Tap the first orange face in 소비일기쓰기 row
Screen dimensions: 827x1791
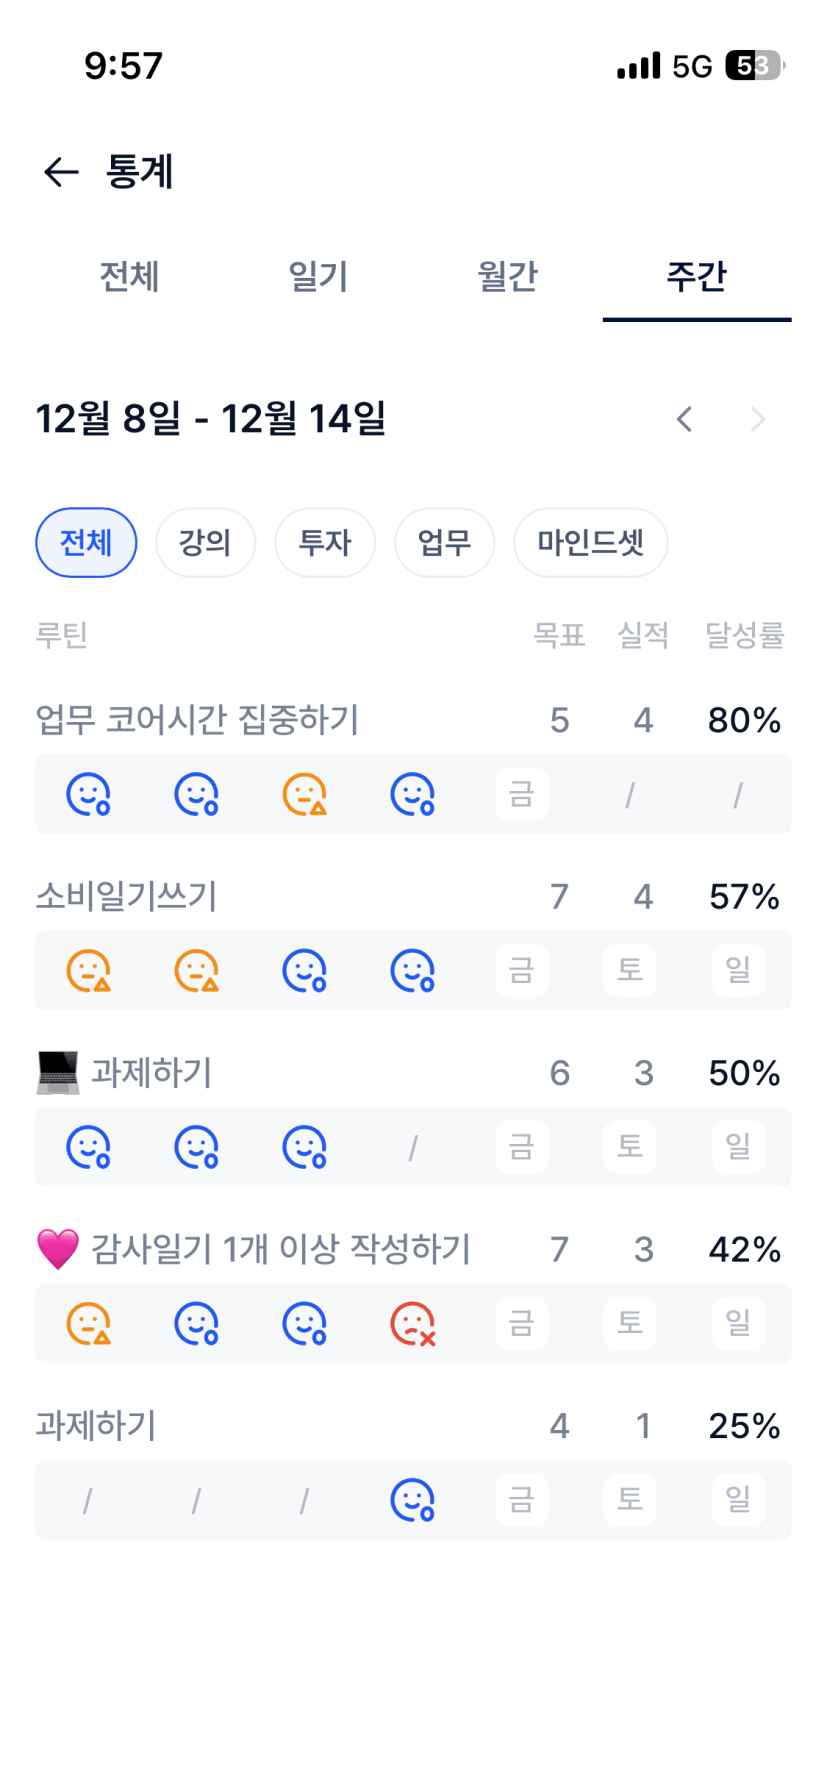[88, 971]
